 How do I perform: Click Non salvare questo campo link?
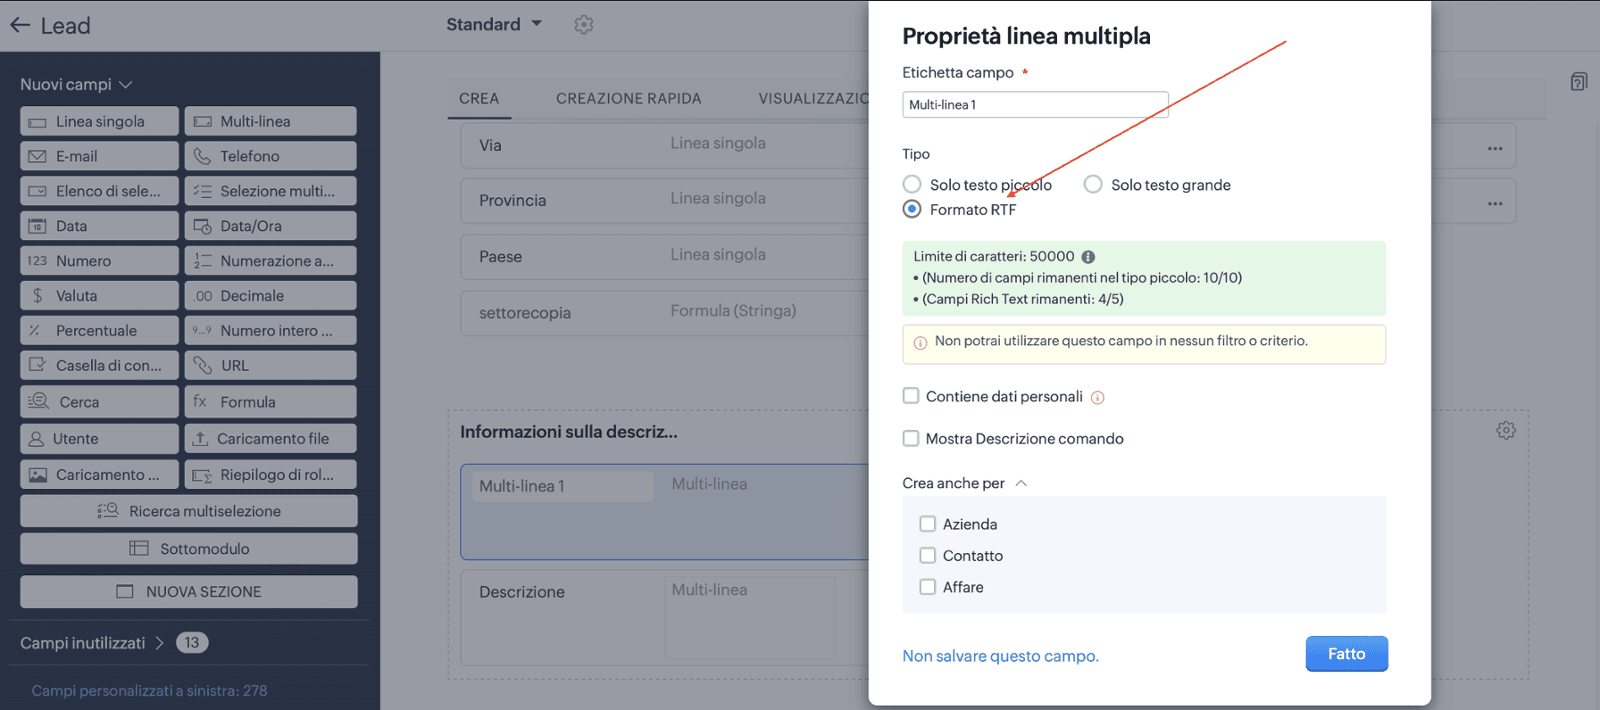pyautogui.click(x=1000, y=656)
